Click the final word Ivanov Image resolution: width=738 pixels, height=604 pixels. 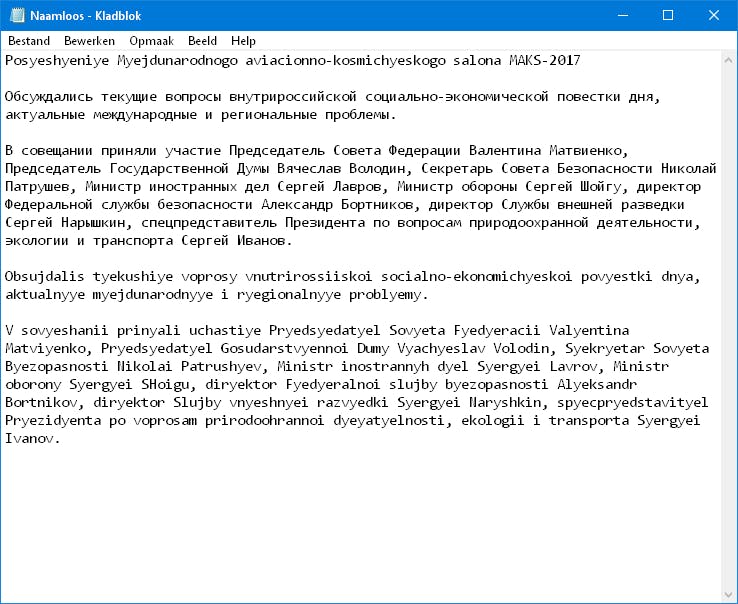click(29, 438)
